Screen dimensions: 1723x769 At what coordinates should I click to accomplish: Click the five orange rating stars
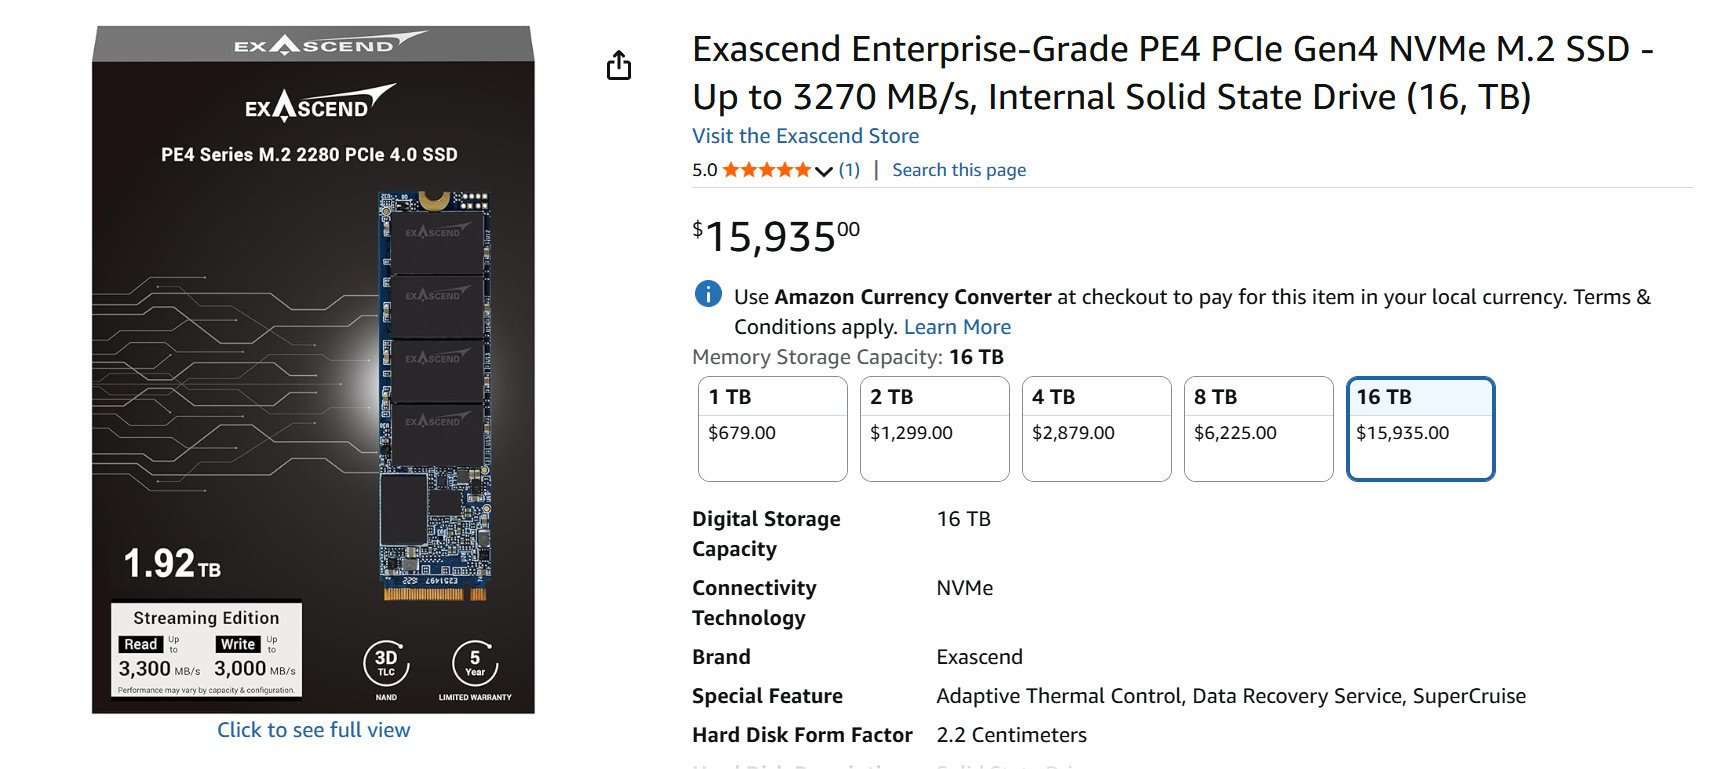coord(766,170)
